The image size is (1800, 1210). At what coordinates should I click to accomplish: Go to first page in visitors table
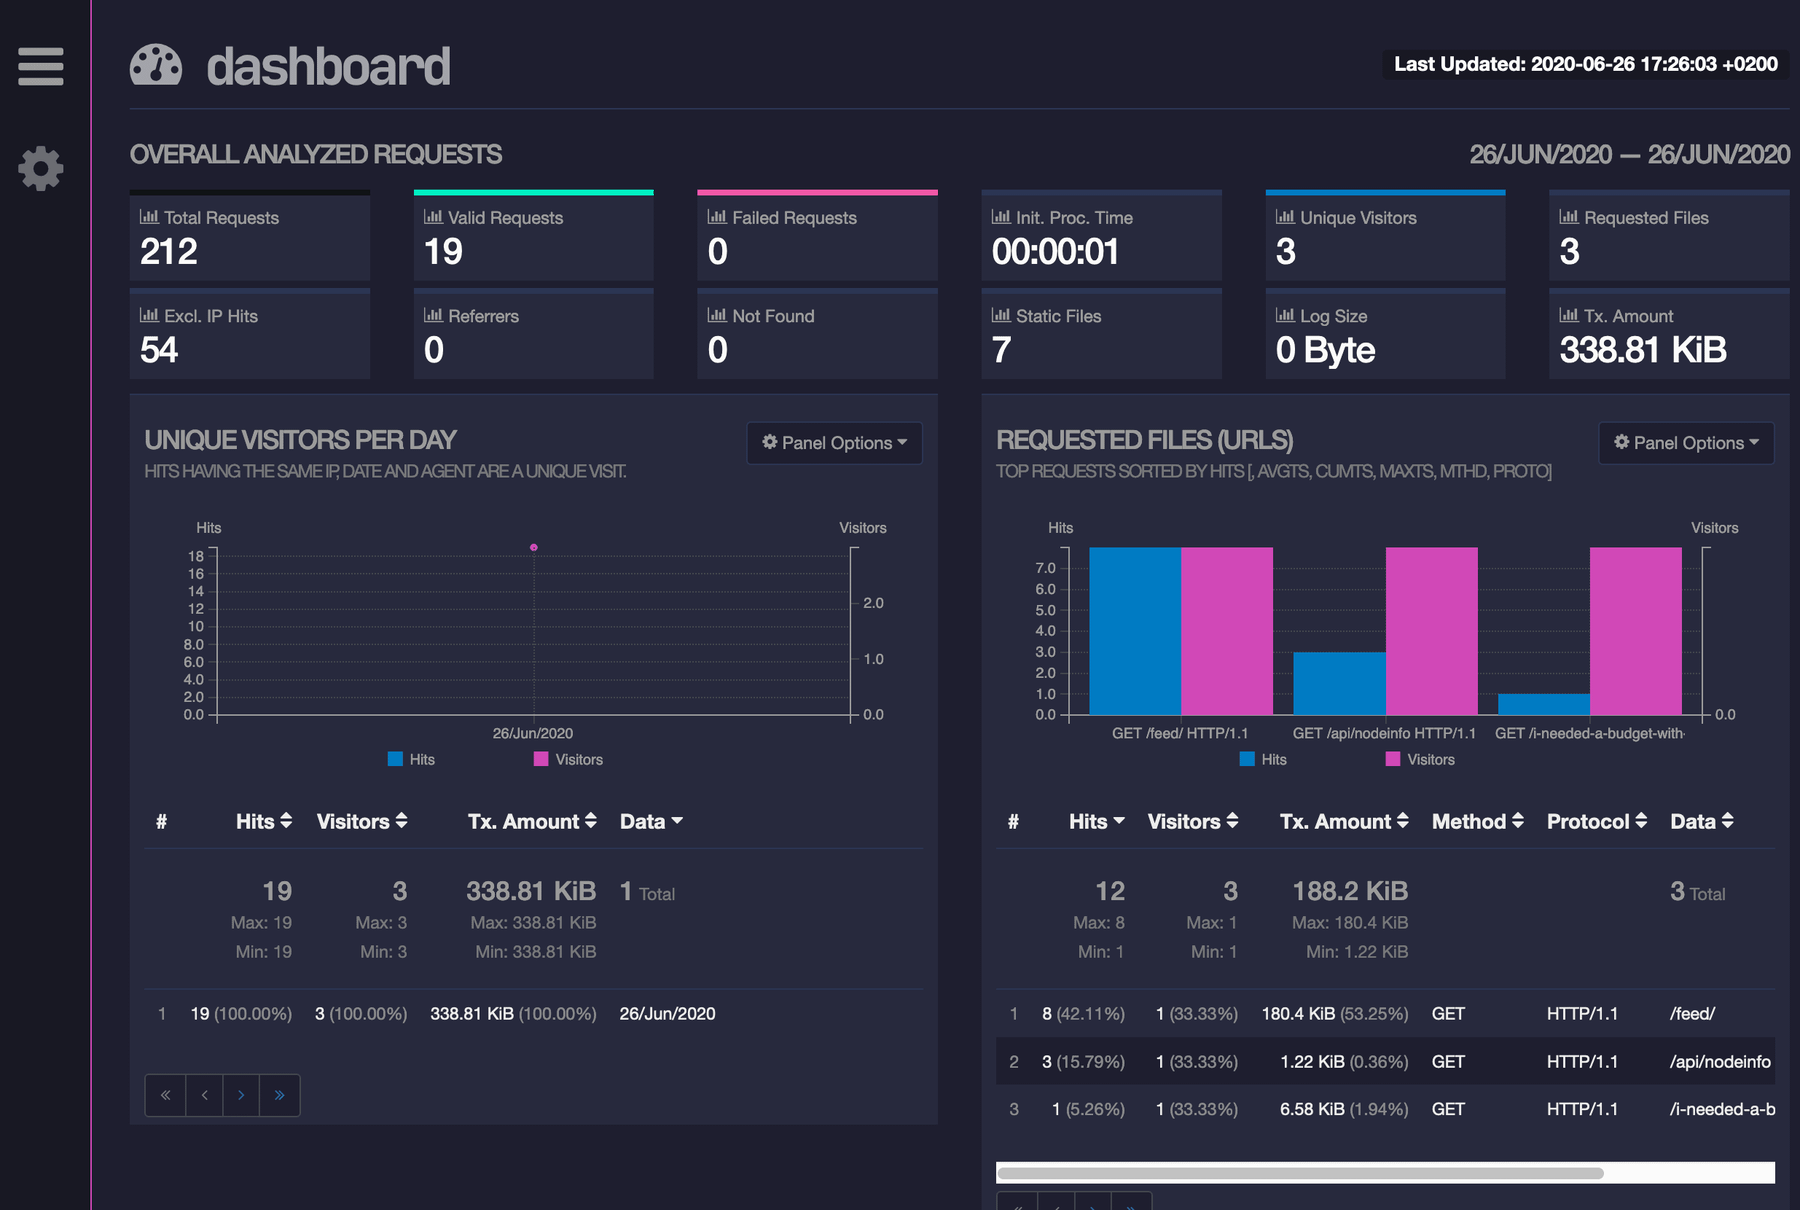[165, 1095]
